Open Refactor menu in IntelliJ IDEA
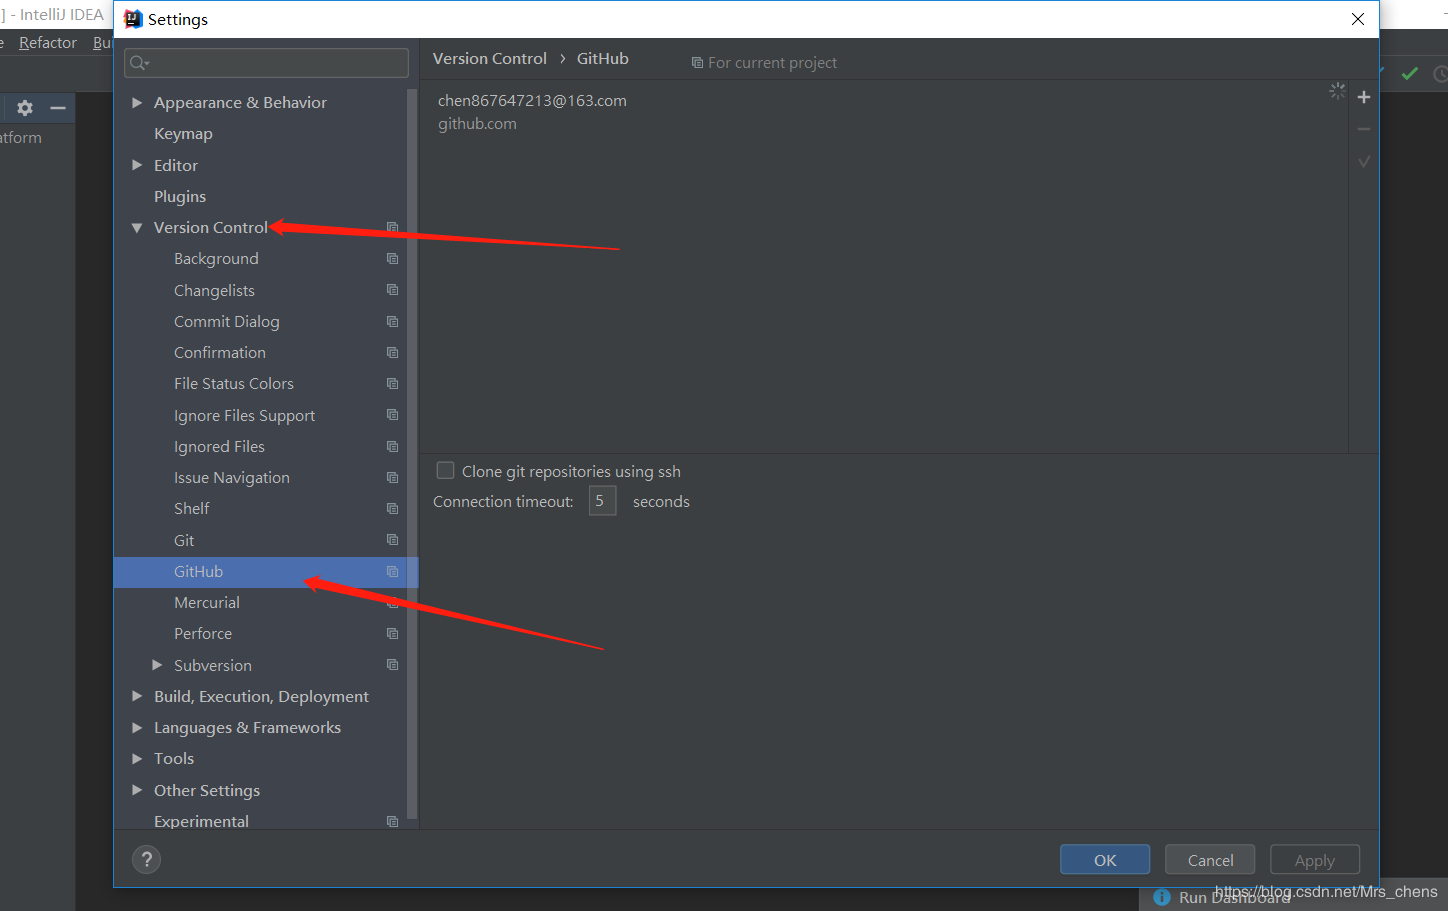The width and height of the screenshot is (1448, 911). tap(48, 42)
